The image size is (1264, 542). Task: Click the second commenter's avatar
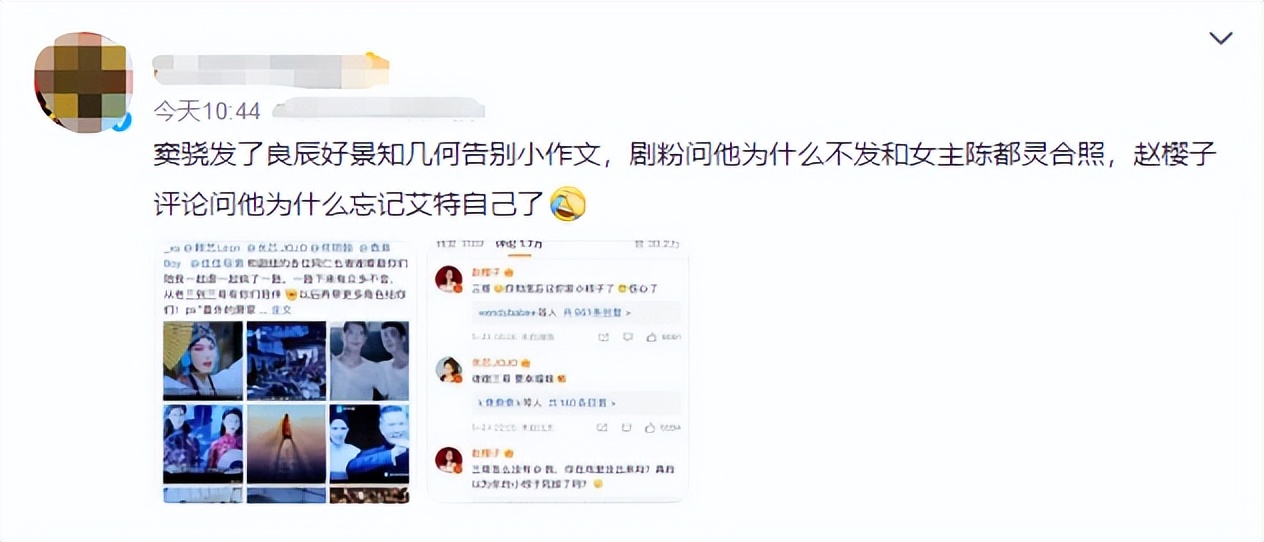(x=448, y=369)
